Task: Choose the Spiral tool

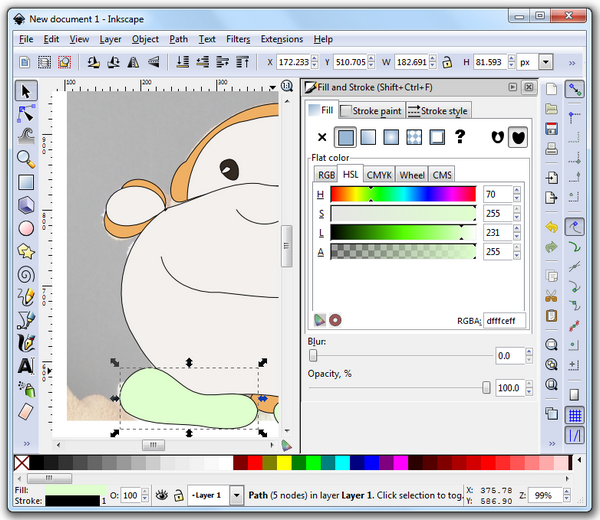Action: click(x=26, y=274)
